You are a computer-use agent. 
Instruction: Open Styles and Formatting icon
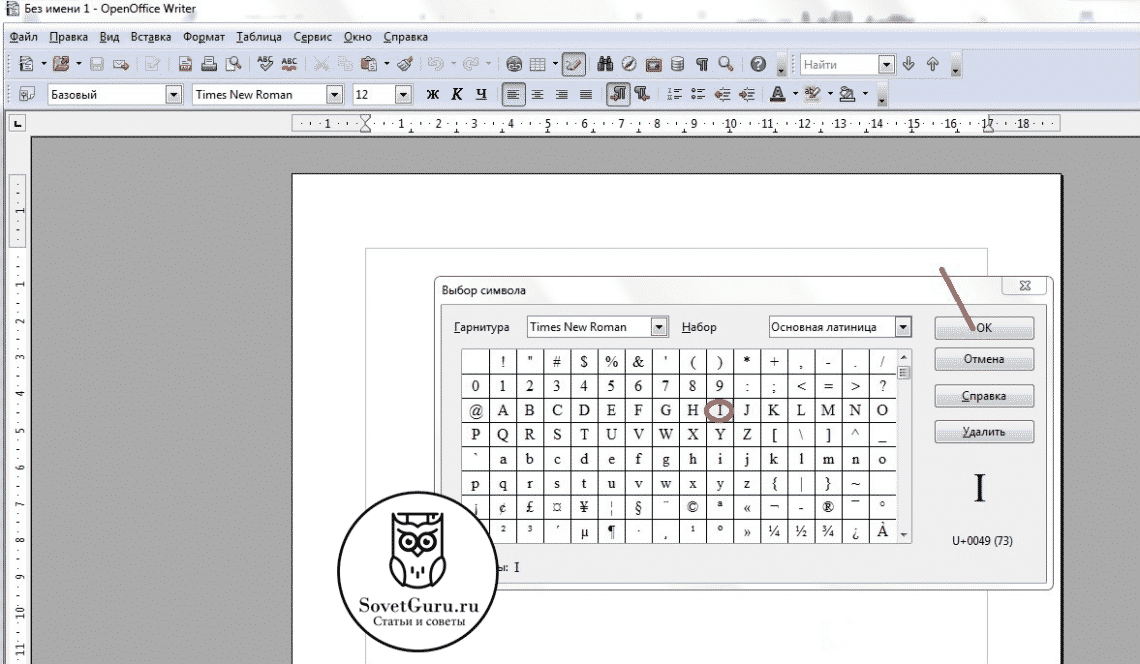pos(27,95)
